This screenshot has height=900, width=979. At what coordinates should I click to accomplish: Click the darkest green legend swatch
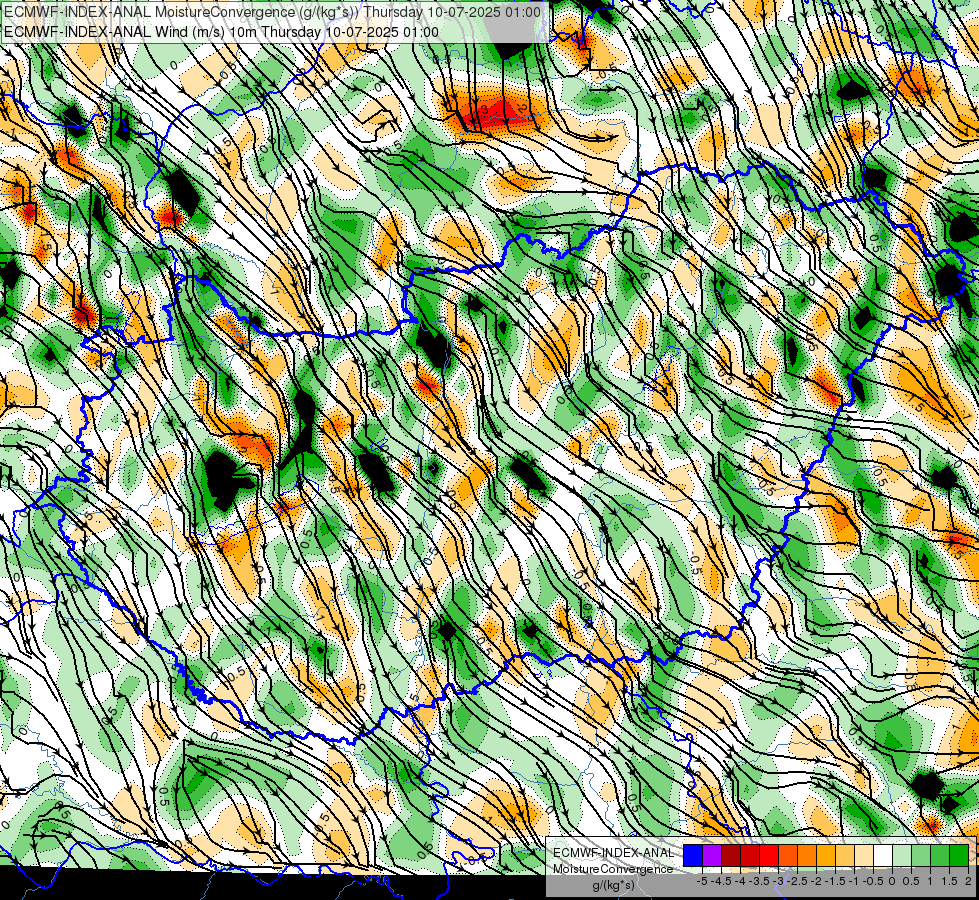[x=959, y=856]
